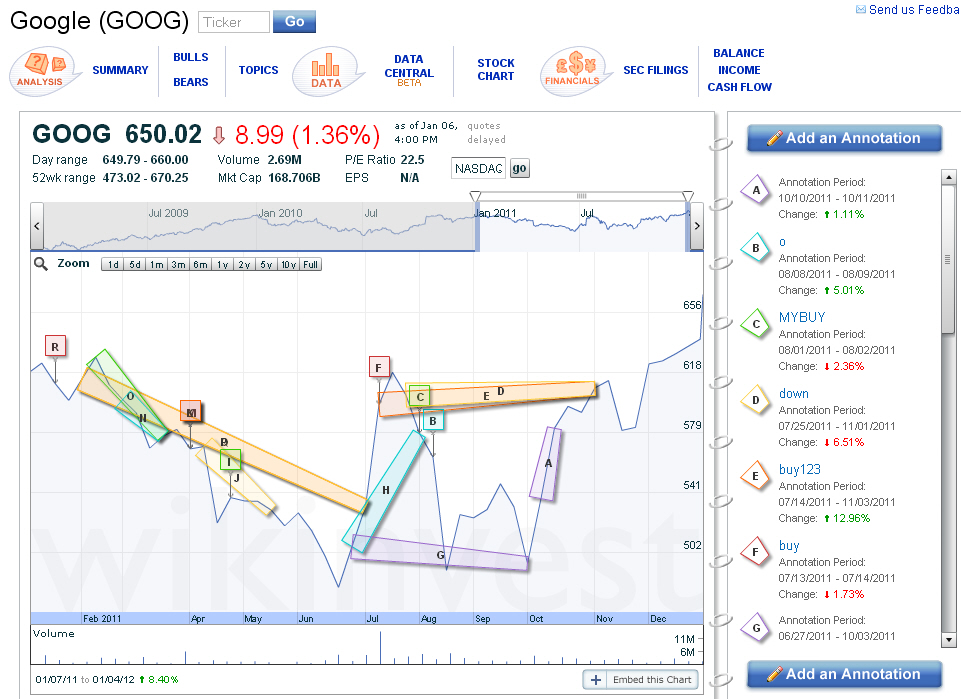Image resolution: width=961 pixels, height=699 pixels.
Task: Click annotation list scrollbar up arrow
Action: (x=948, y=178)
